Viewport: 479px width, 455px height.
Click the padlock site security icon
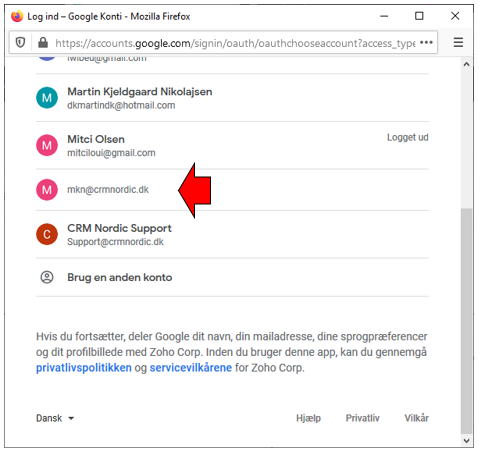43,42
